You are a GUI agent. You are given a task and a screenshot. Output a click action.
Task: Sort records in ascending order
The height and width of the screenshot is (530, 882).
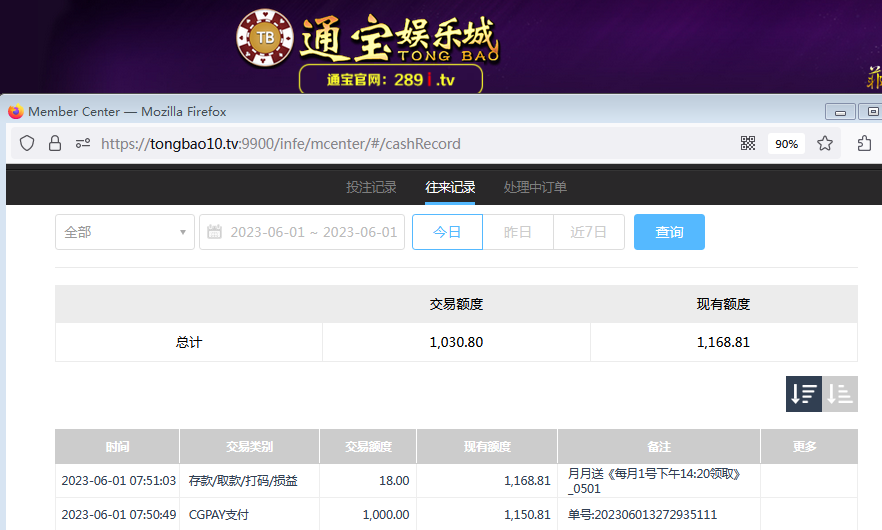tap(840, 394)
